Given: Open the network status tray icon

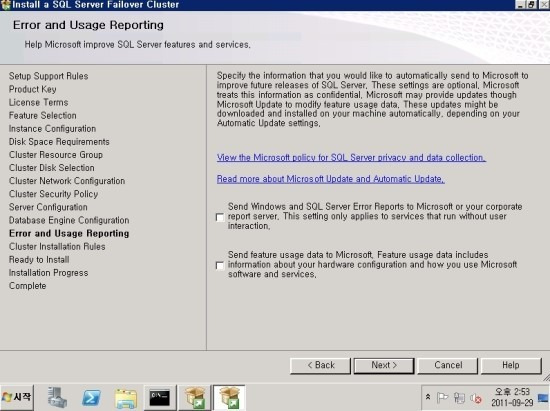Looking at the screenshot, I should 459,398.
